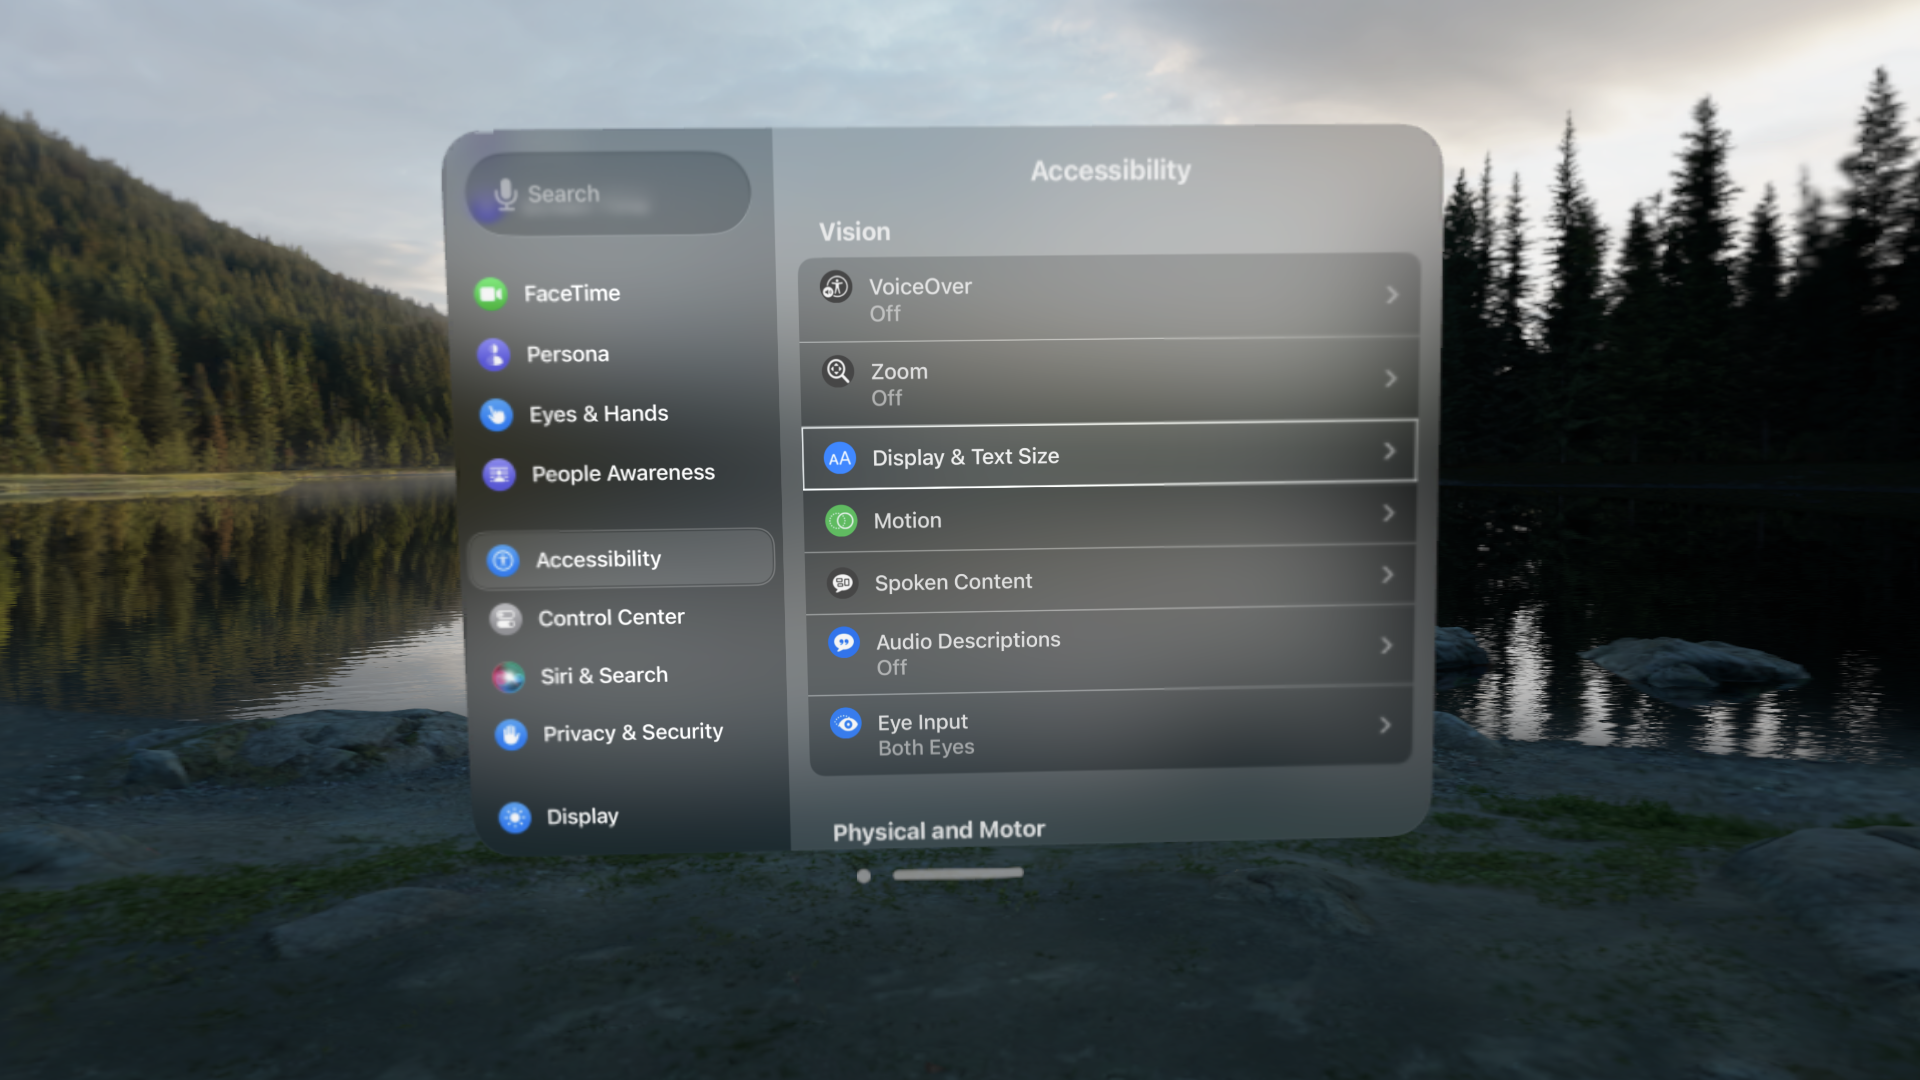The width and height of the screenshot is (1920, 1080).
Task: Open the Display settings icon
Action: tap(515, 817)
